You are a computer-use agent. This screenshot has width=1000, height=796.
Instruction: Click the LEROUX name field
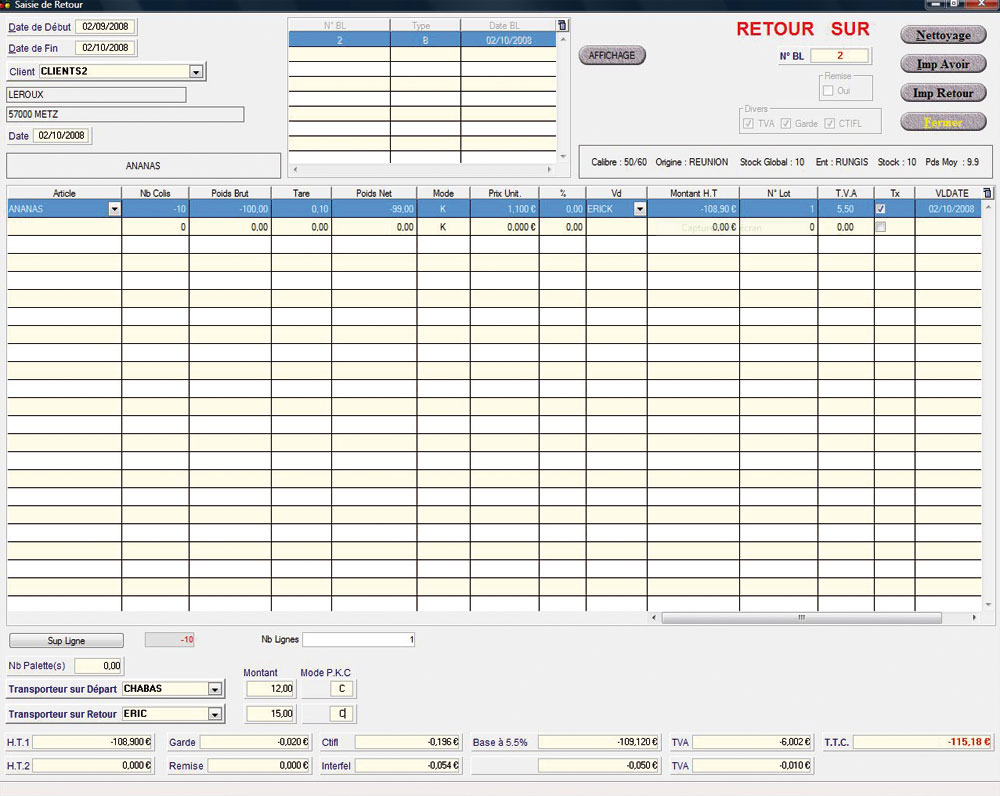[x=96, y=94]
